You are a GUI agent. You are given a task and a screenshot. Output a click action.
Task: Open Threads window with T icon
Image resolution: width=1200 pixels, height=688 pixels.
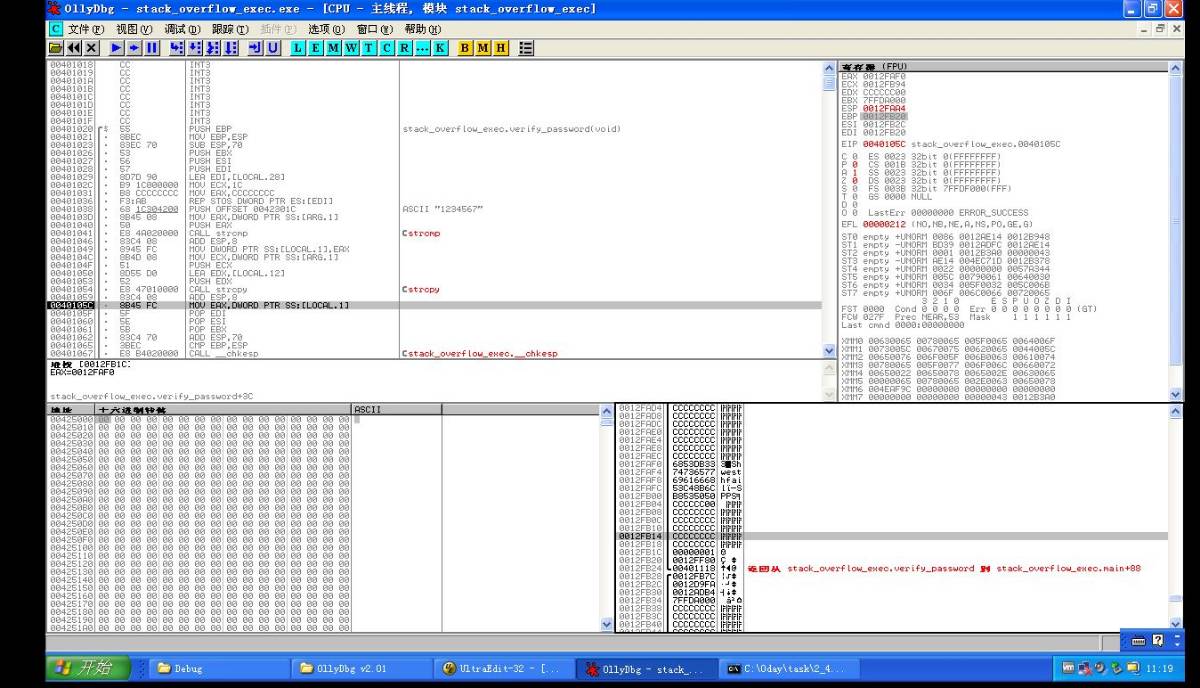(x=369, y=48)
